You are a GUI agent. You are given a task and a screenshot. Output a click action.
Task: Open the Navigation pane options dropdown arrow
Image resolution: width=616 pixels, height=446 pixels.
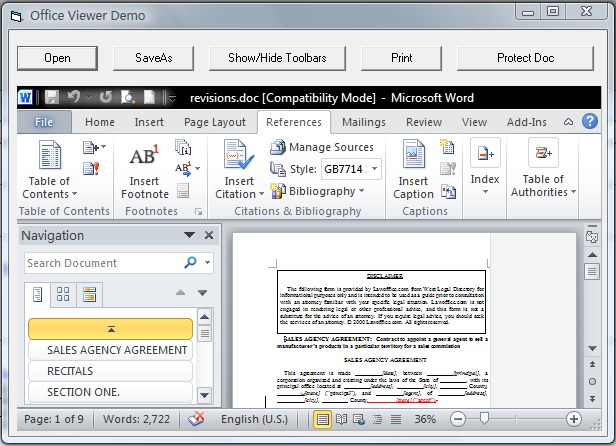point(189,236)
